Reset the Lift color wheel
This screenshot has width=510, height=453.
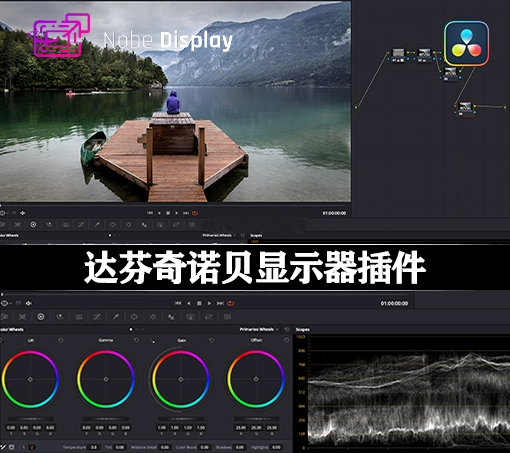(x=61, y=340)
